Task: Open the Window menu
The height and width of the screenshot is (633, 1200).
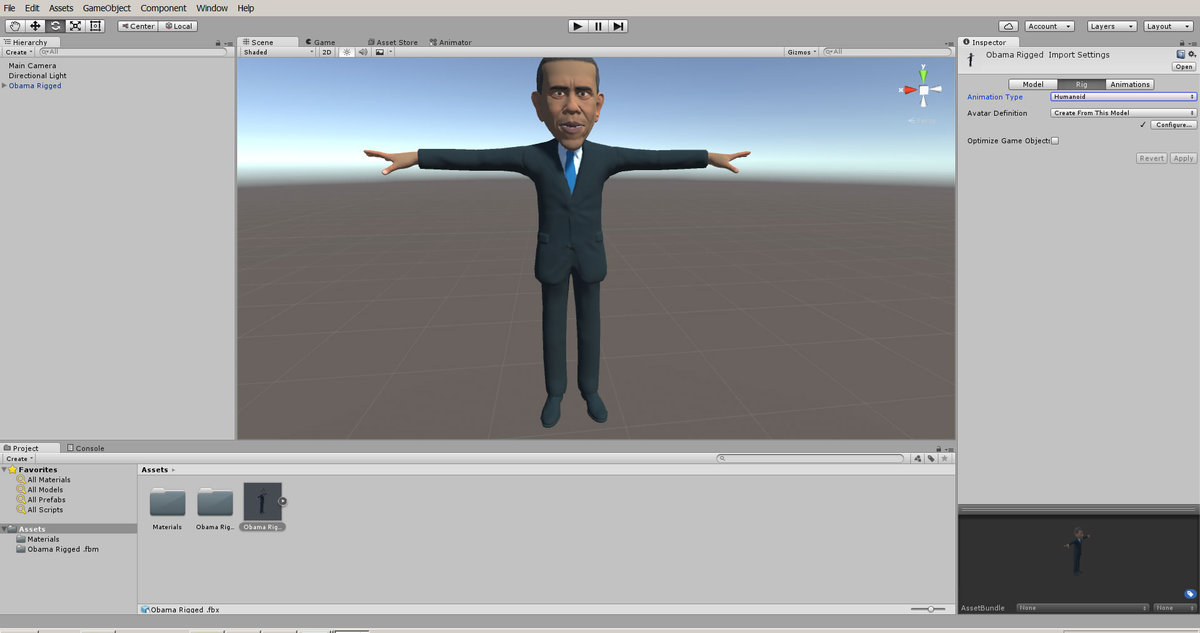Action: click(x=211, y=8)
